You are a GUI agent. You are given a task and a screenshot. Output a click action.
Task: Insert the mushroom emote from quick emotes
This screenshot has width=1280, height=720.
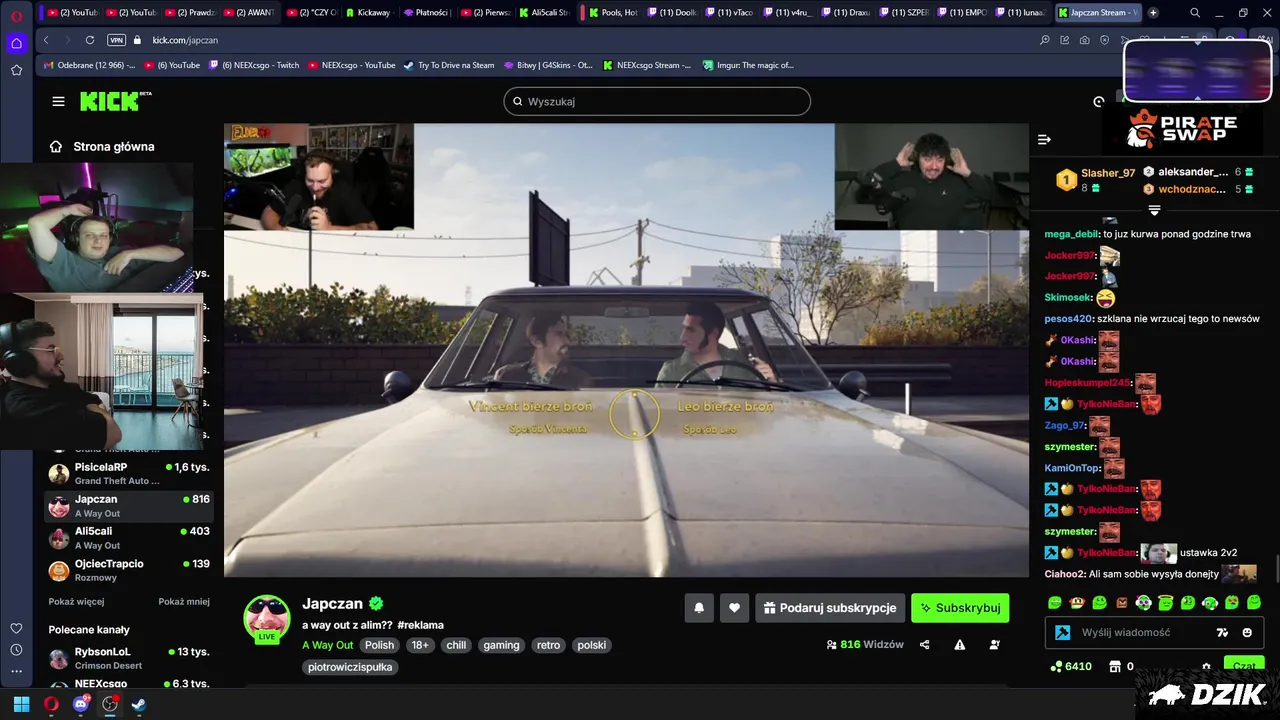pos(1077,602)
